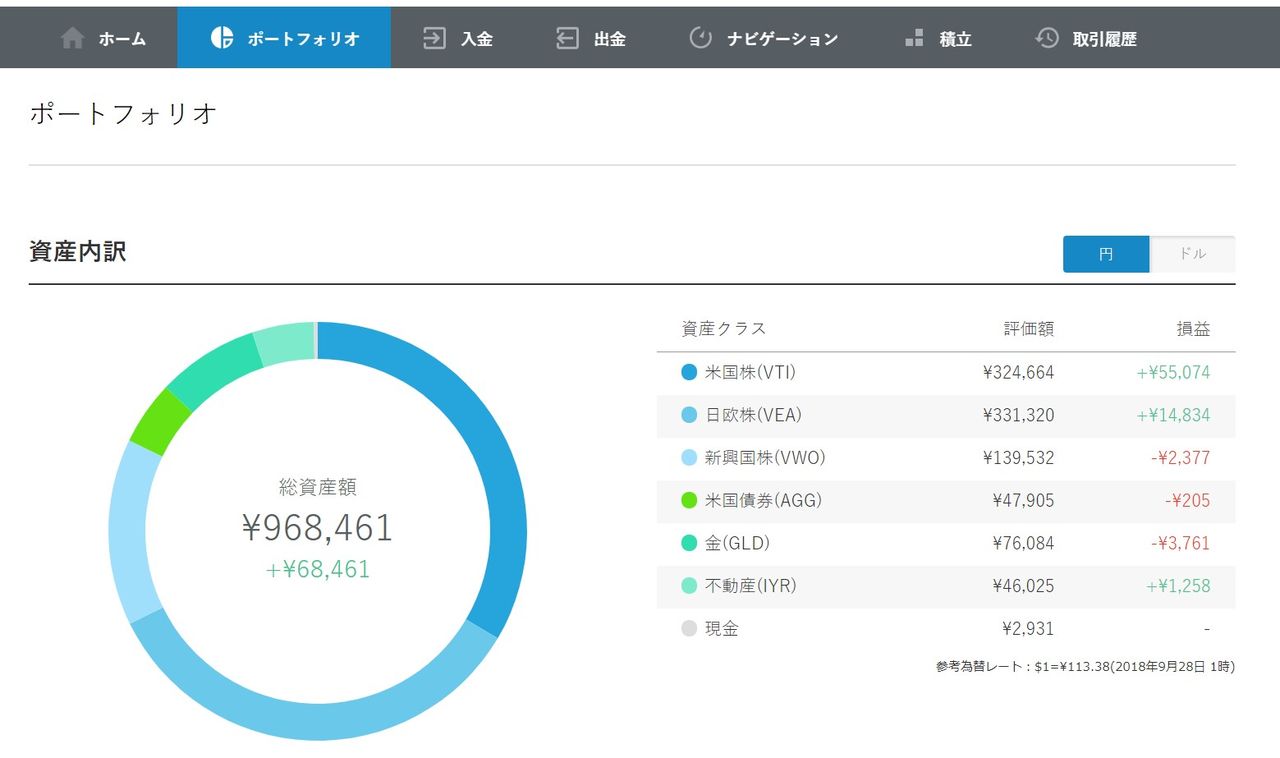1280x758 pixels.
Task: Click the 参考為替レート exchange rate note
Action: [1085, 666]
